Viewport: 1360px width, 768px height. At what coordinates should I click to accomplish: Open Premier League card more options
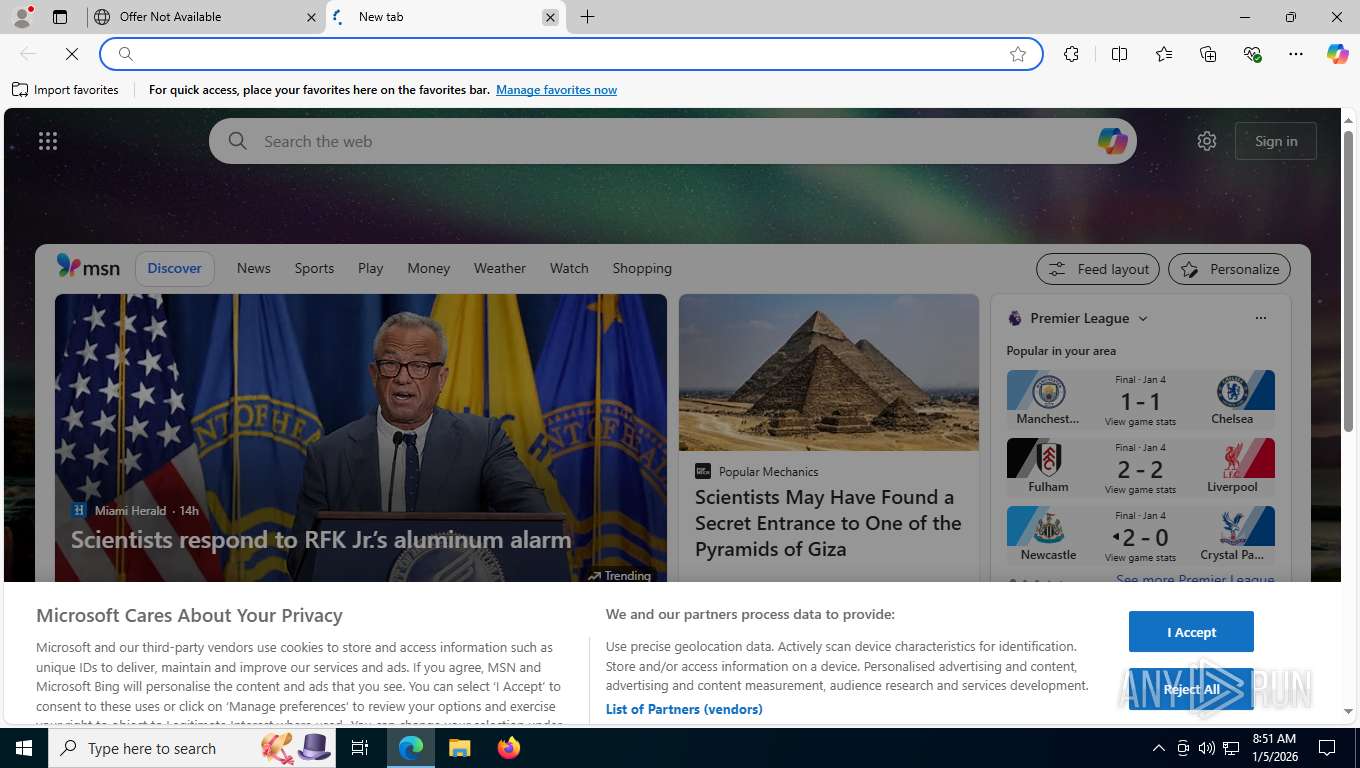[1260, 318]
